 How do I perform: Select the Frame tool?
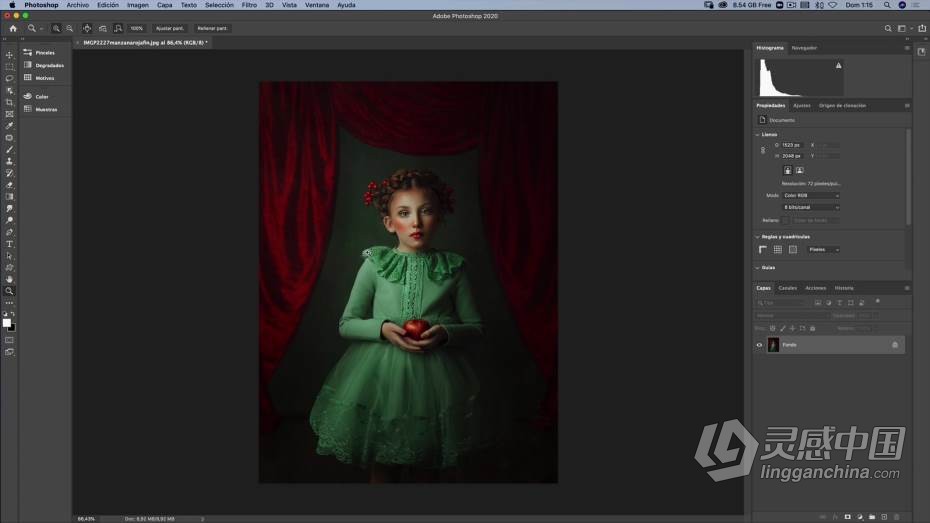point(9,114)
